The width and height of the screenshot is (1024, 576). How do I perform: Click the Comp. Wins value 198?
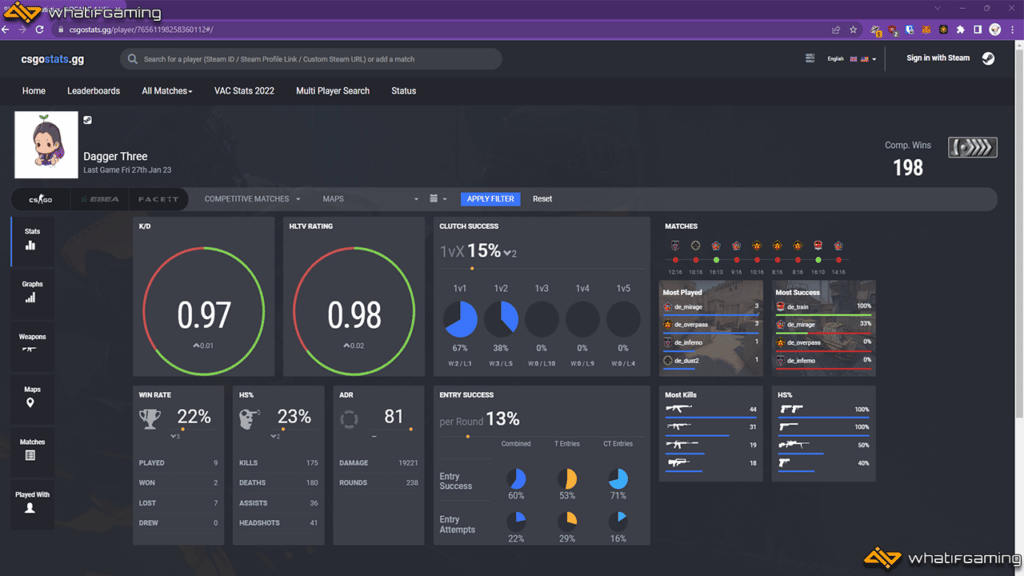tap(908, 168)
